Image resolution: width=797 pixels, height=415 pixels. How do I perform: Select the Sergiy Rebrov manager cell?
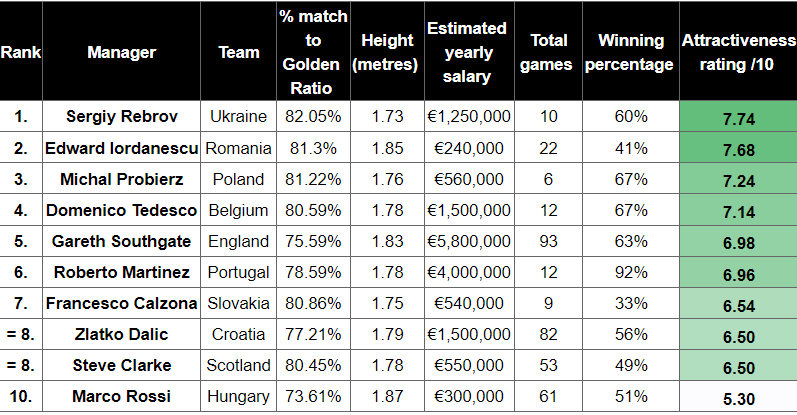(121, 116)
